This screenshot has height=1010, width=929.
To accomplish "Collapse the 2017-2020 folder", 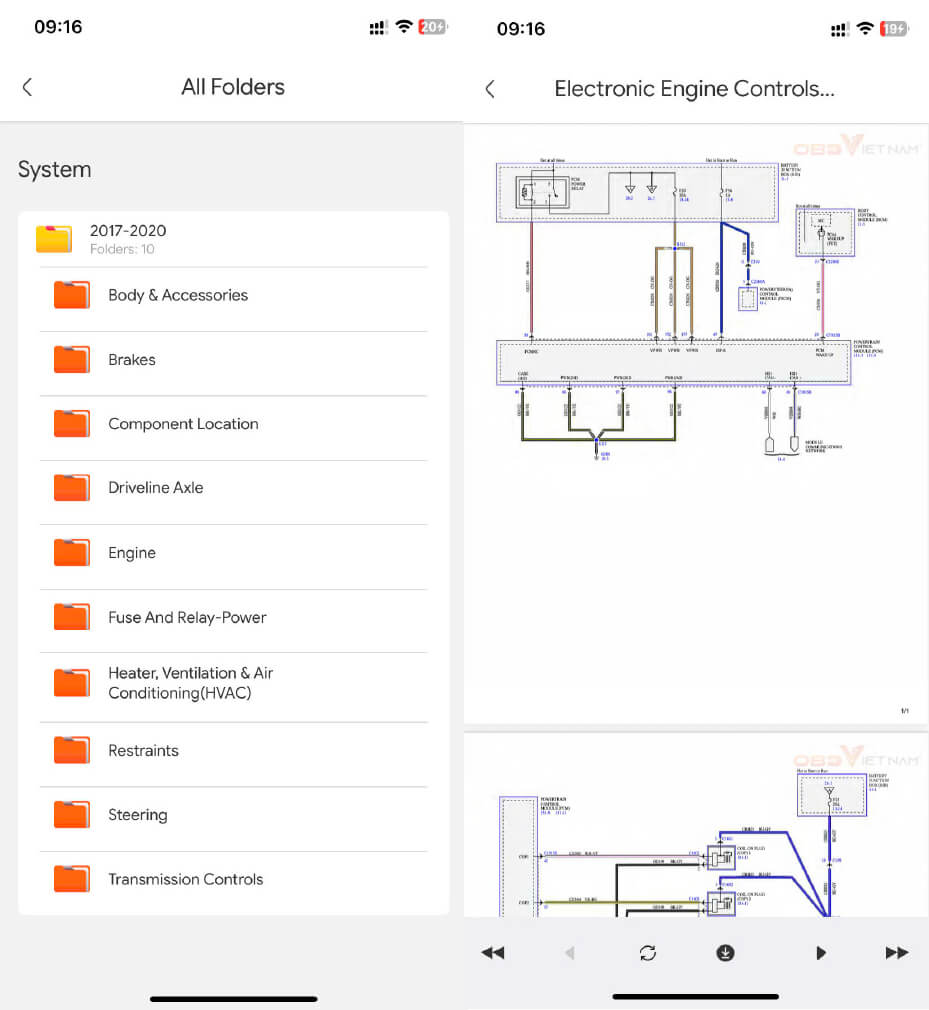I will (128, 239).
